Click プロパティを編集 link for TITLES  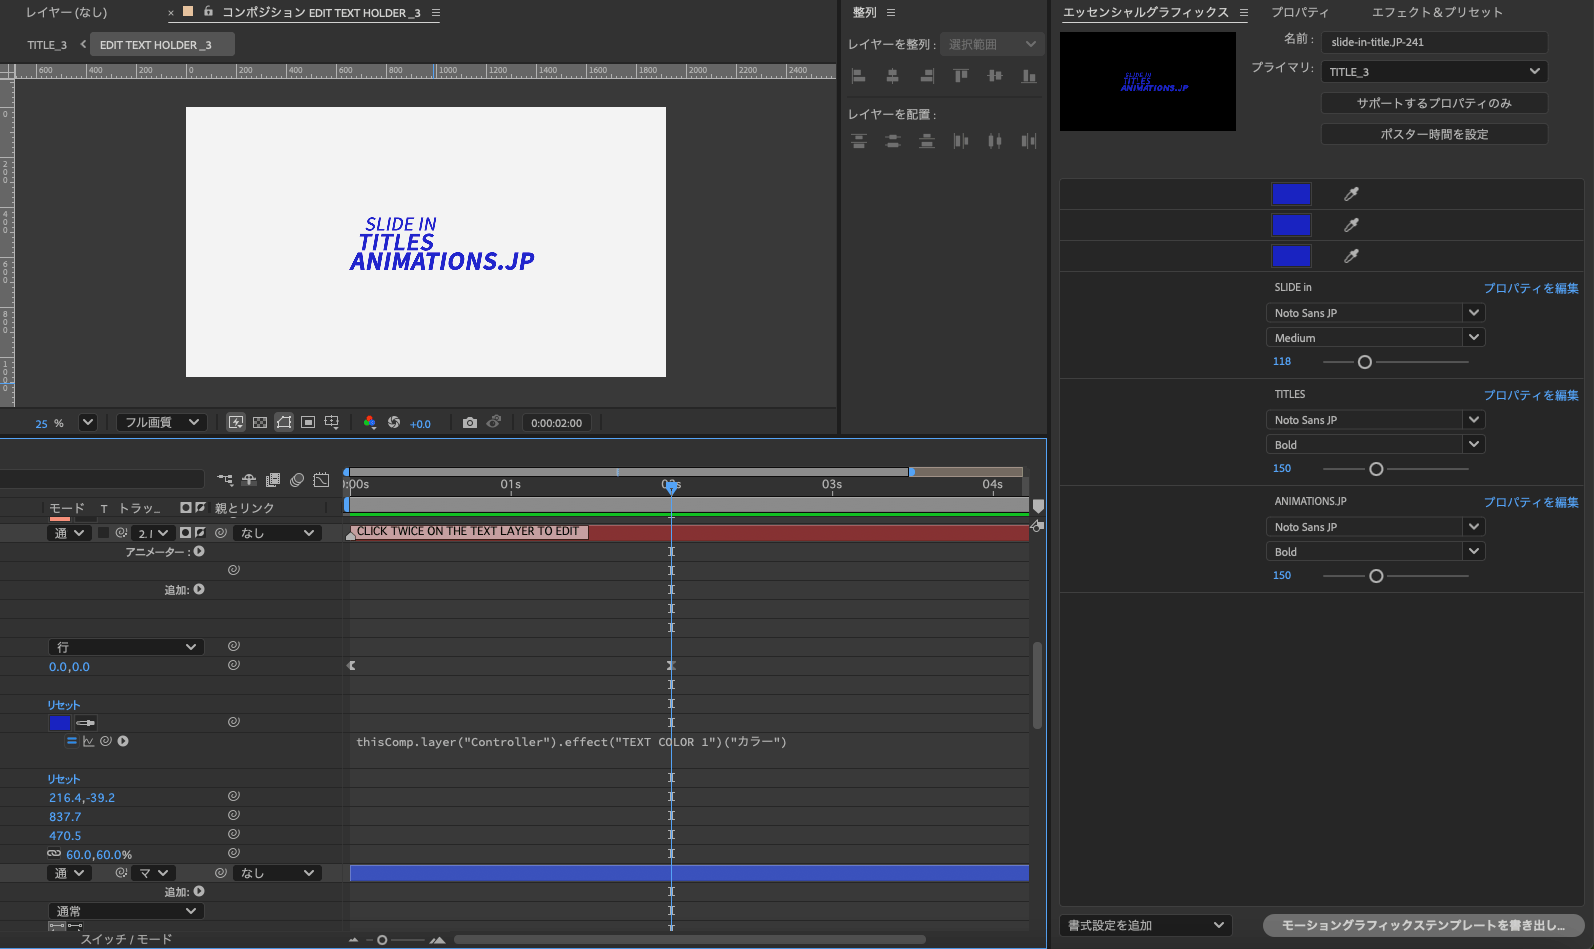click(1530, 395)
